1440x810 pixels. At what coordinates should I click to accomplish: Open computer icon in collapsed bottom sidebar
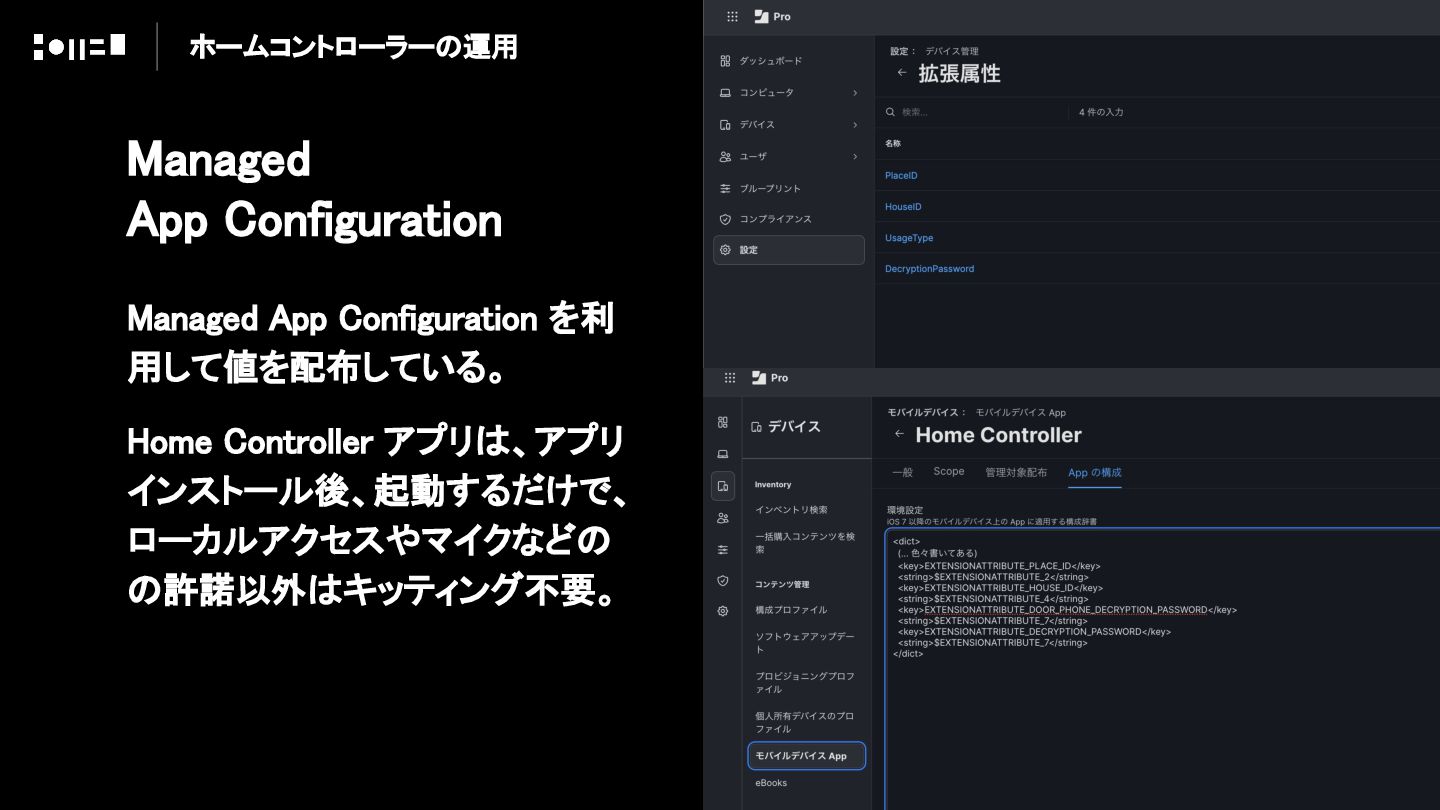tap(723, 454)
